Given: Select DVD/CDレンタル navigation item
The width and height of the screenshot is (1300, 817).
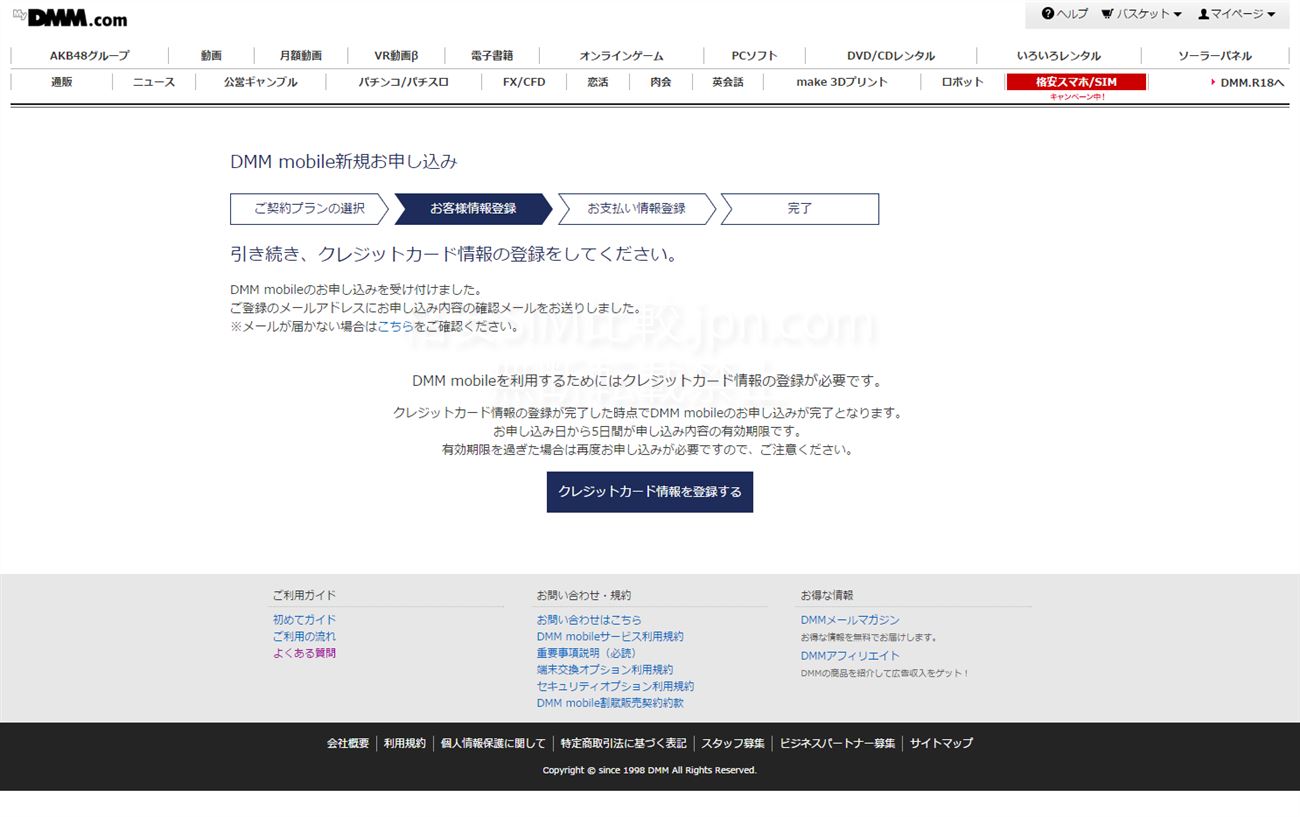Looking at the screenshot, I should coord(891,56).
